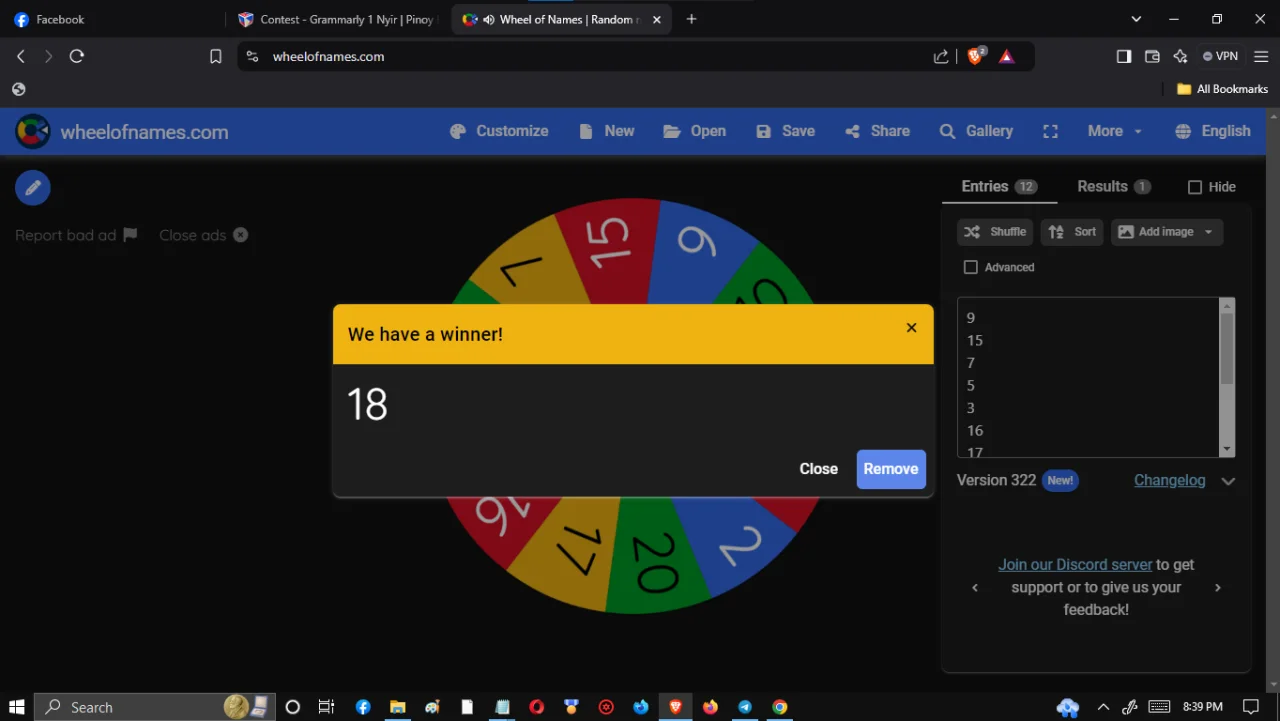This screenshot has height=721, width=1280.
Task: Open Brave Leo AI assistant icon
Action: pos(1180,57)
